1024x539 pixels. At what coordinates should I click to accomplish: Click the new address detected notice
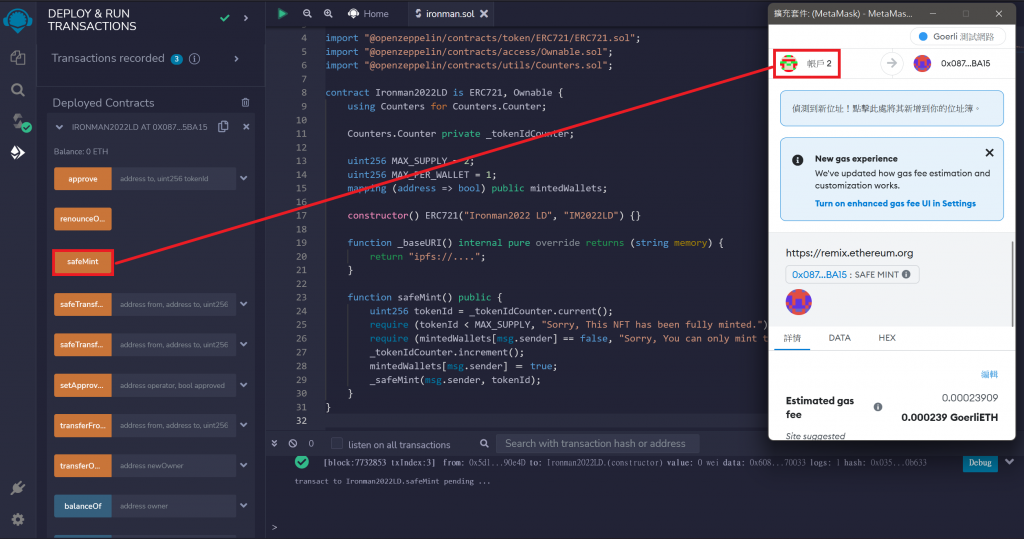891,108
